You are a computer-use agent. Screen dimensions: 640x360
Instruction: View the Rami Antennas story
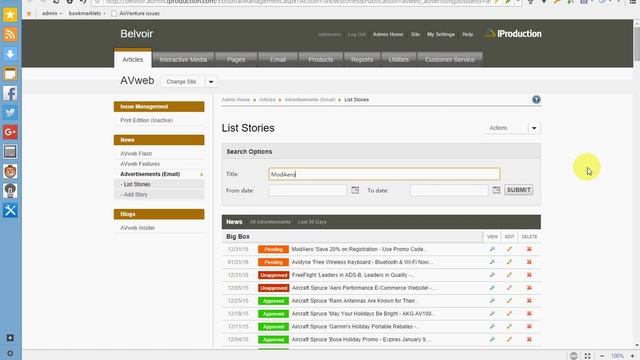[492, 301]
